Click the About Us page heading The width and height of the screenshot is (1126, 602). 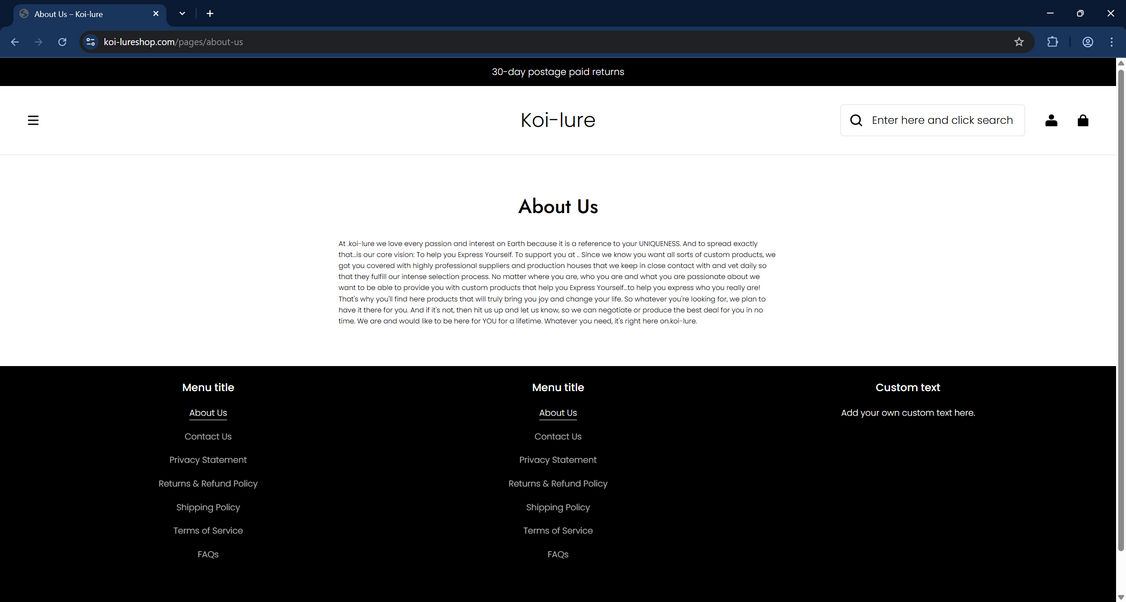[558, 207]
